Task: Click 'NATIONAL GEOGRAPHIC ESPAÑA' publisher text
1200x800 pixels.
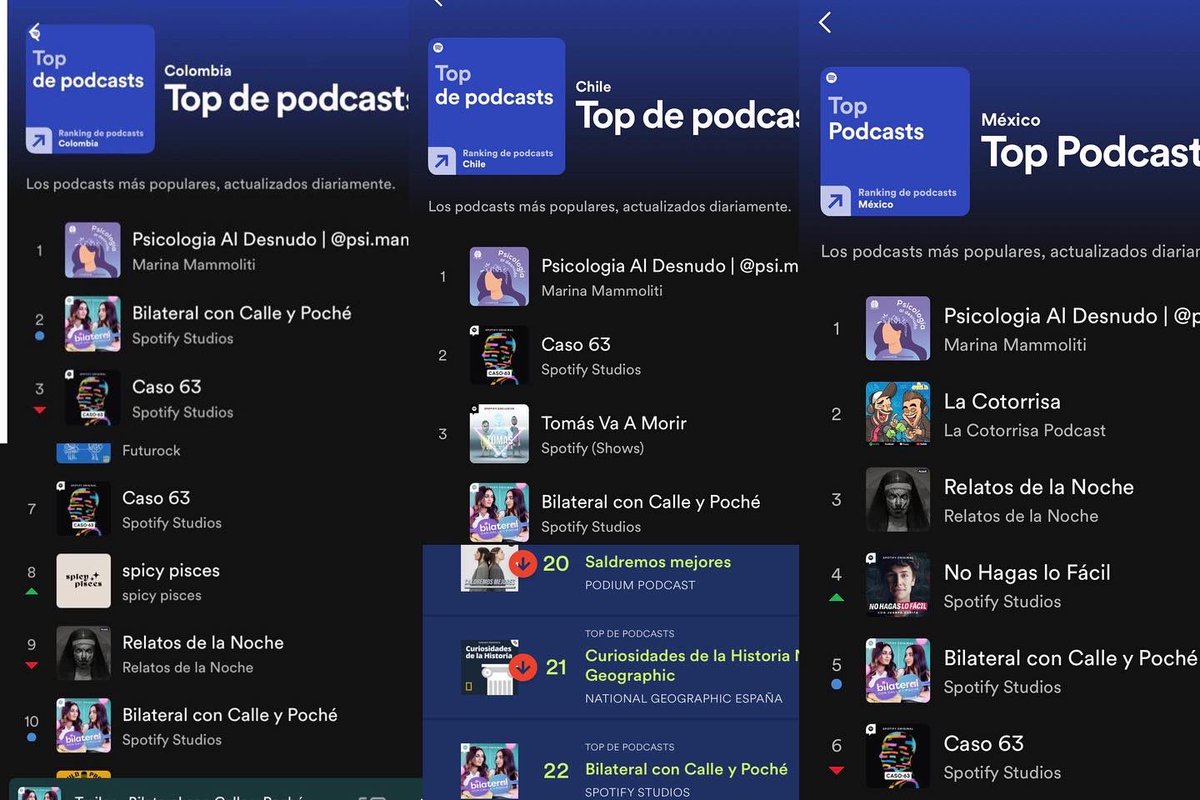Action: 684,698
